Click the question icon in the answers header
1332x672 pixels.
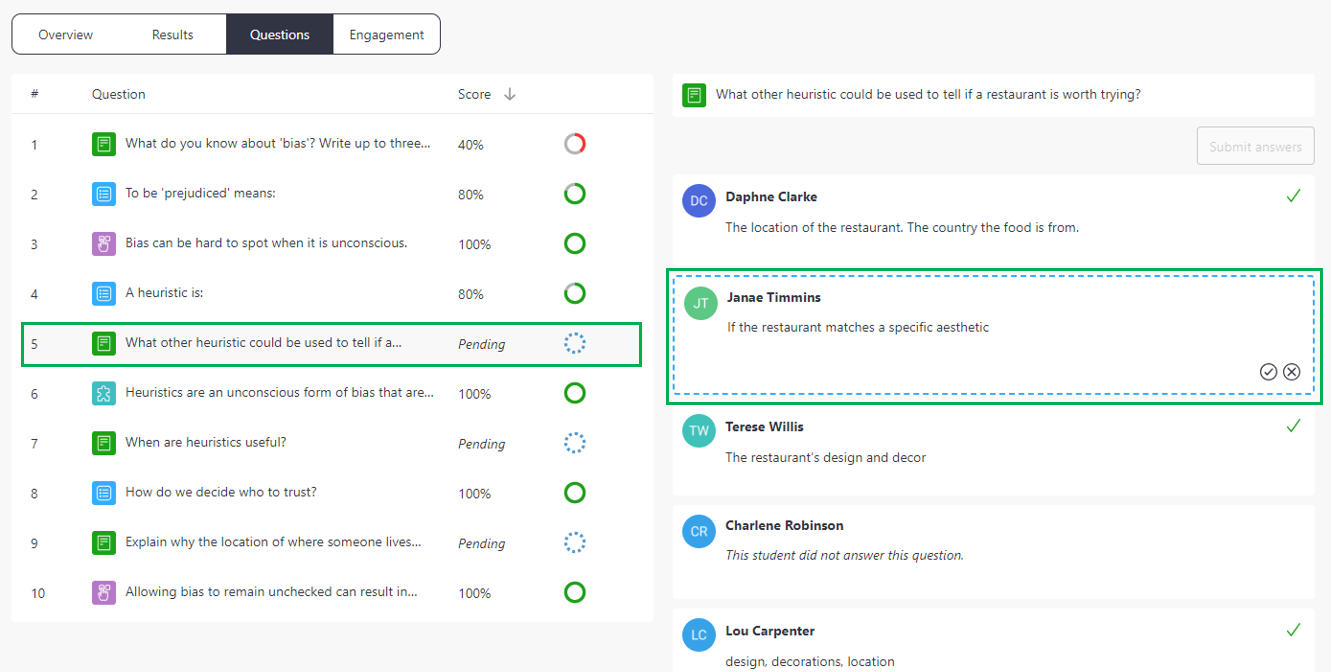pyautogui.click(x=694, y=95)
